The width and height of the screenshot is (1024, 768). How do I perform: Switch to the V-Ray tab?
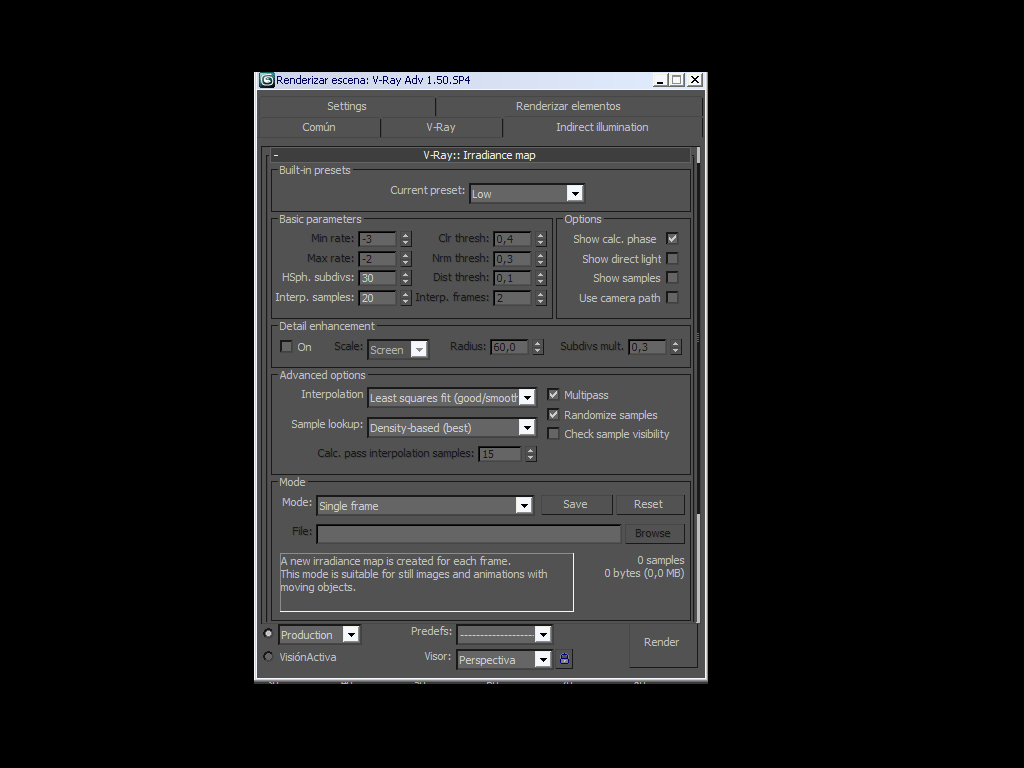pos(441,127)
